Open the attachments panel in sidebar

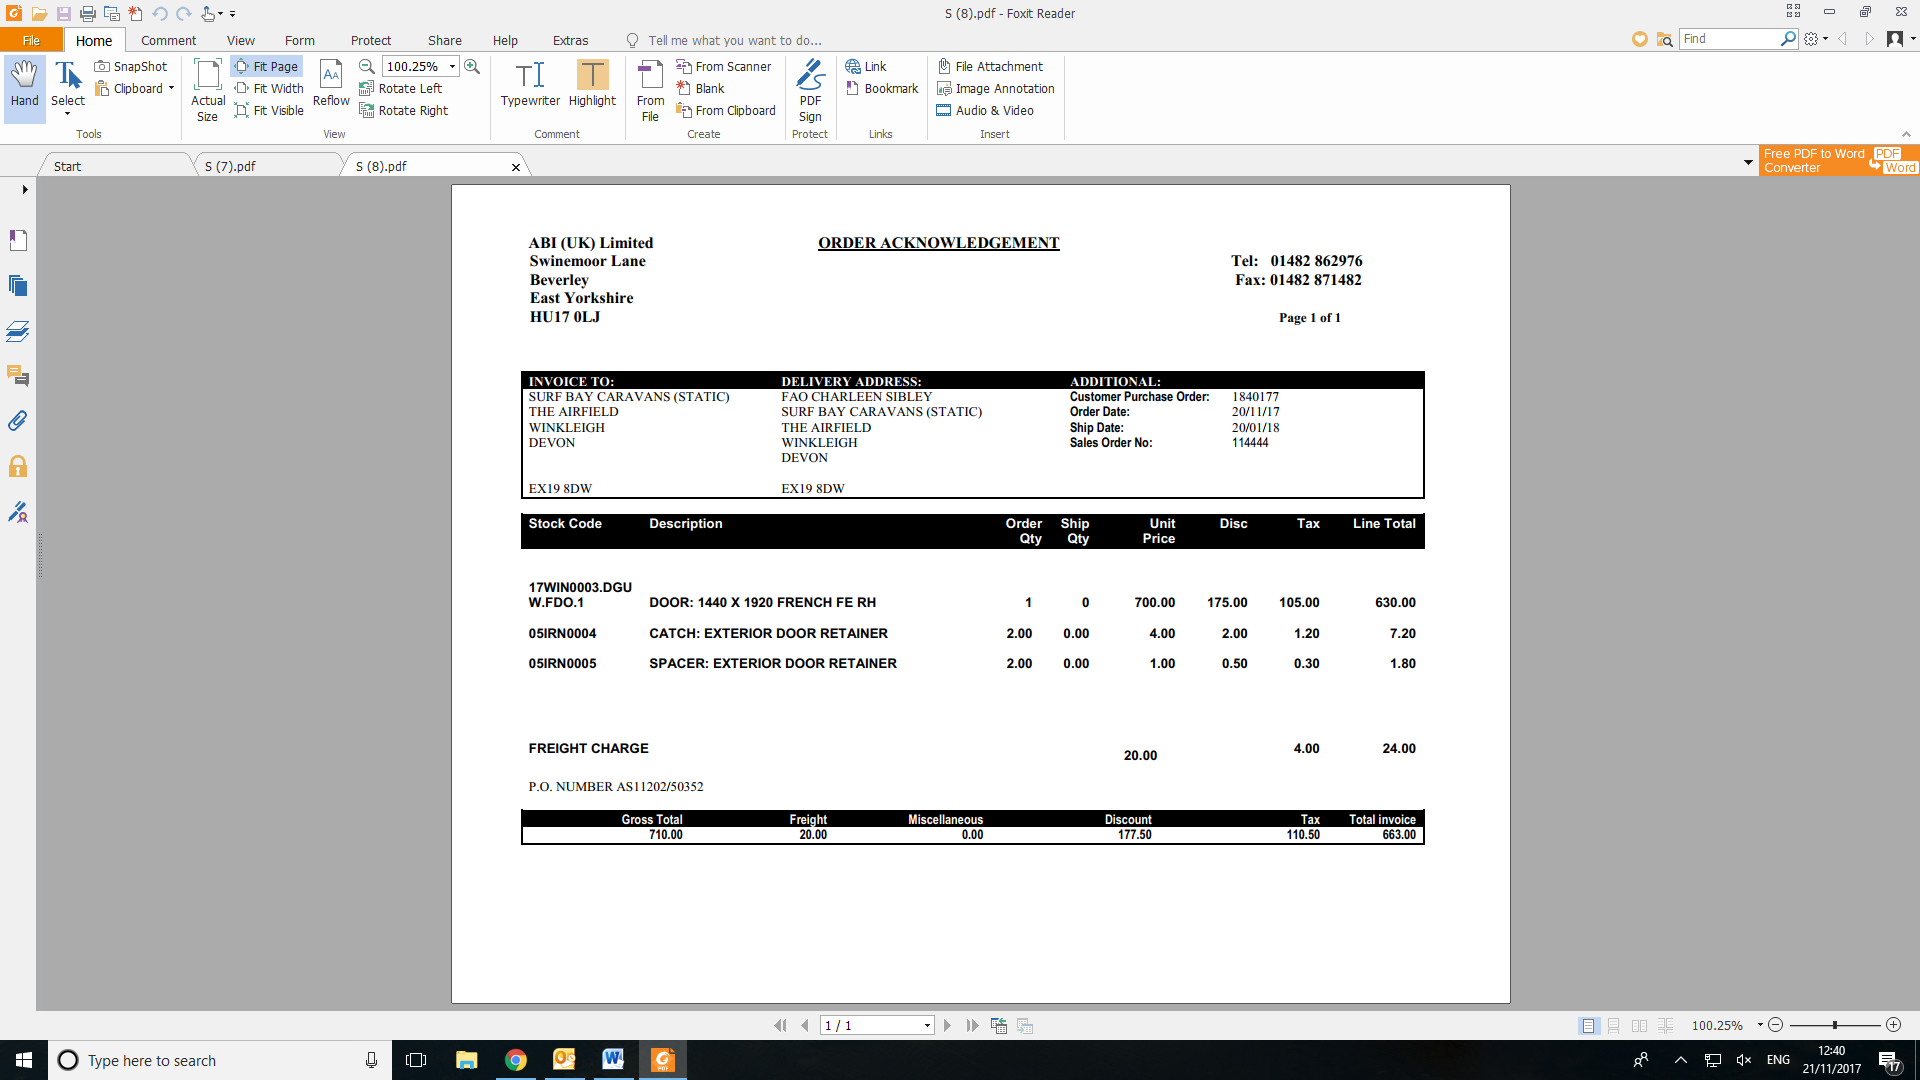pos(18,421)
